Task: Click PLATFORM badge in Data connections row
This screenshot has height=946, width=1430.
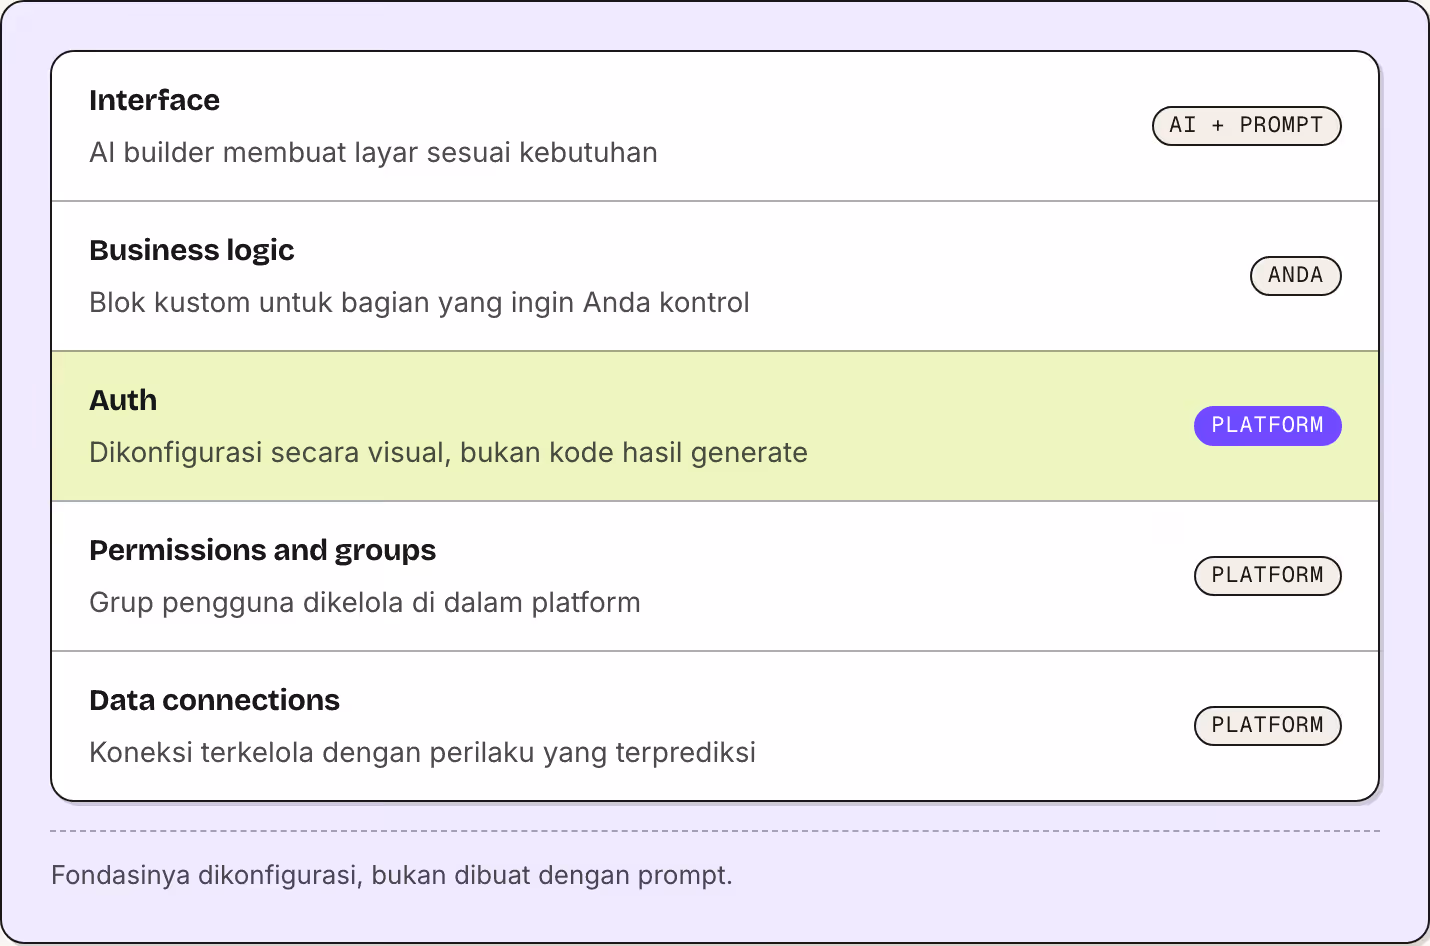Action: pos(1267,726)
